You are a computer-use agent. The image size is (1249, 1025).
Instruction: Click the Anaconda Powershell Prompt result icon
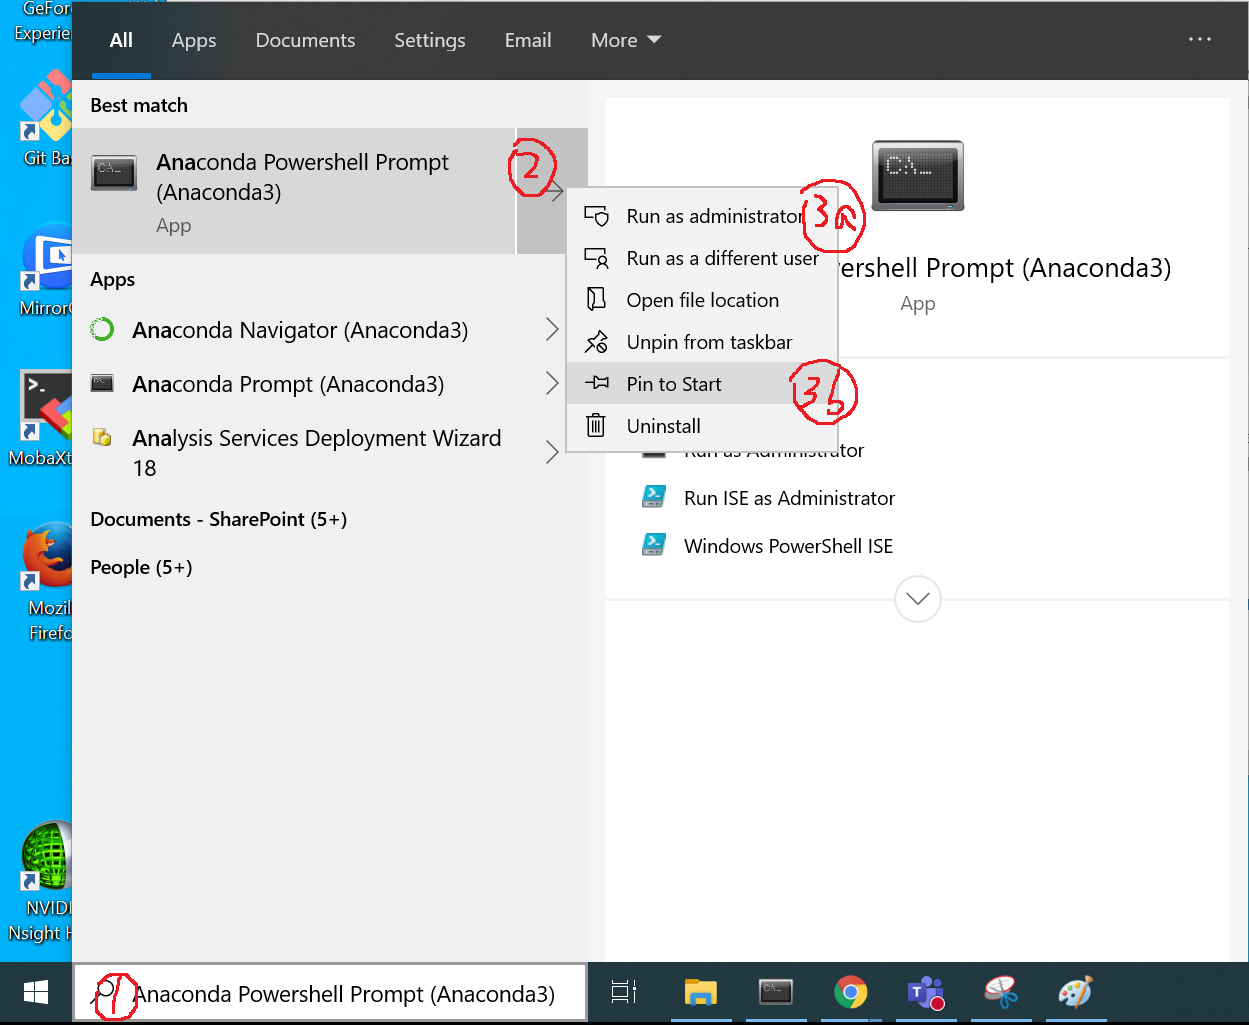pos(114,173)
